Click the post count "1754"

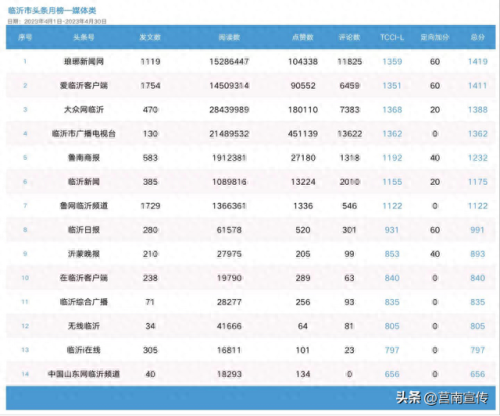pos(150,86)
